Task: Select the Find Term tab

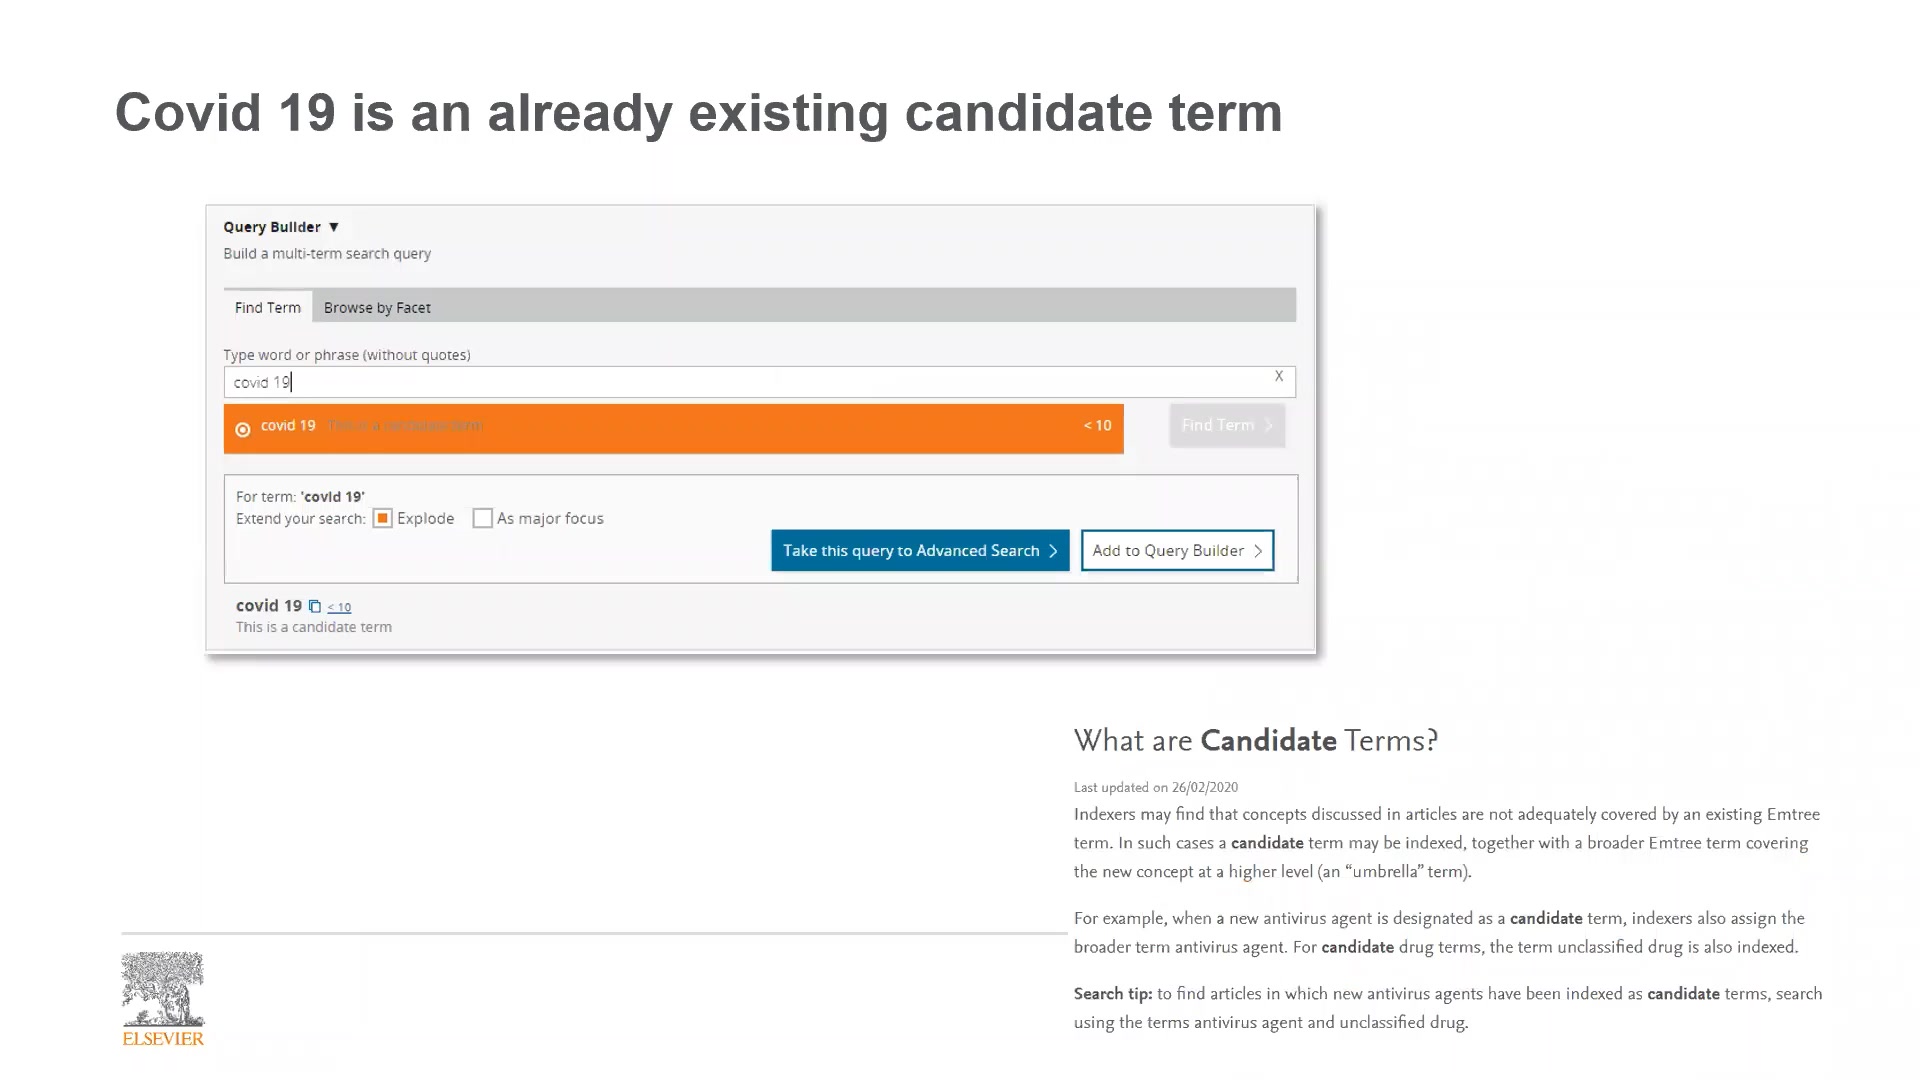Action: [268, 307]
